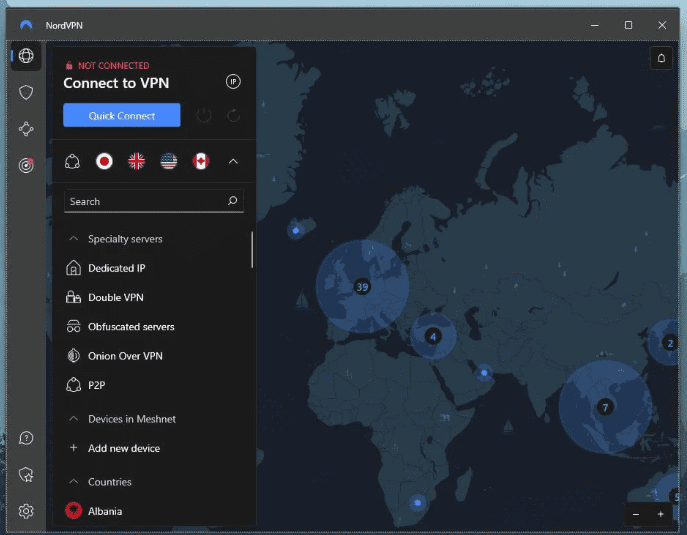Click the UAE server dot on map
The width and height of the screenshot is (687, 535).
[484, 373]
